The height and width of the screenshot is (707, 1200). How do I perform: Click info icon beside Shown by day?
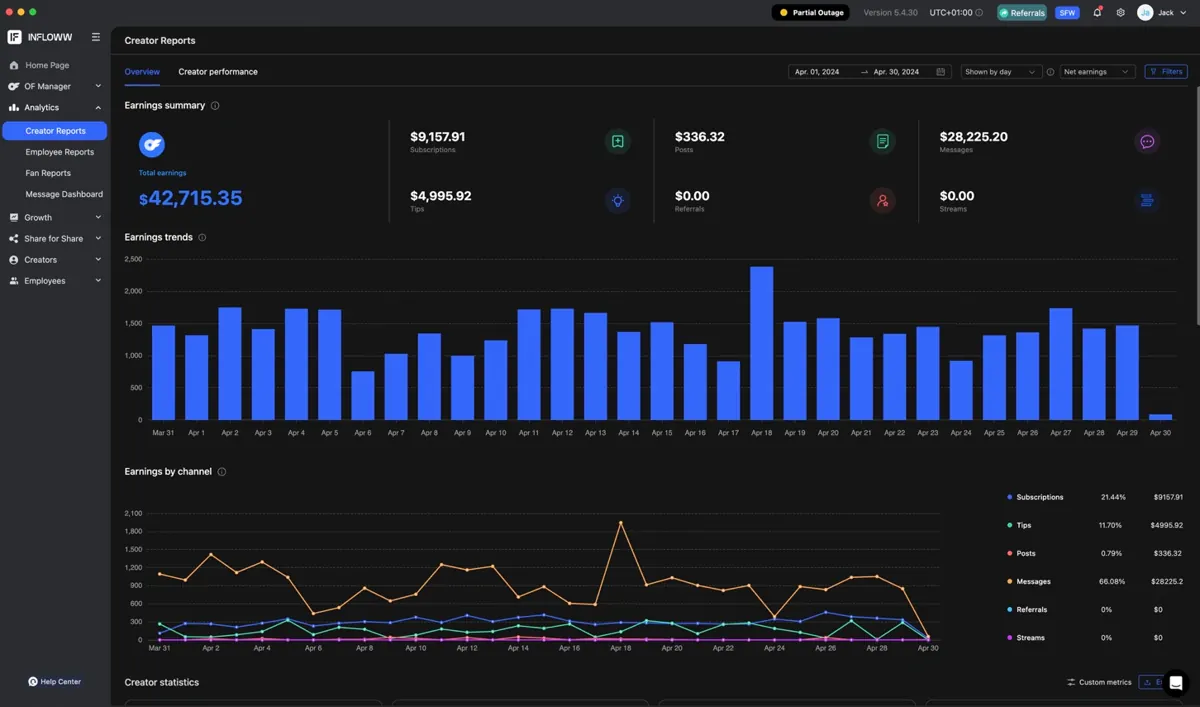(x=1050, y=72)
